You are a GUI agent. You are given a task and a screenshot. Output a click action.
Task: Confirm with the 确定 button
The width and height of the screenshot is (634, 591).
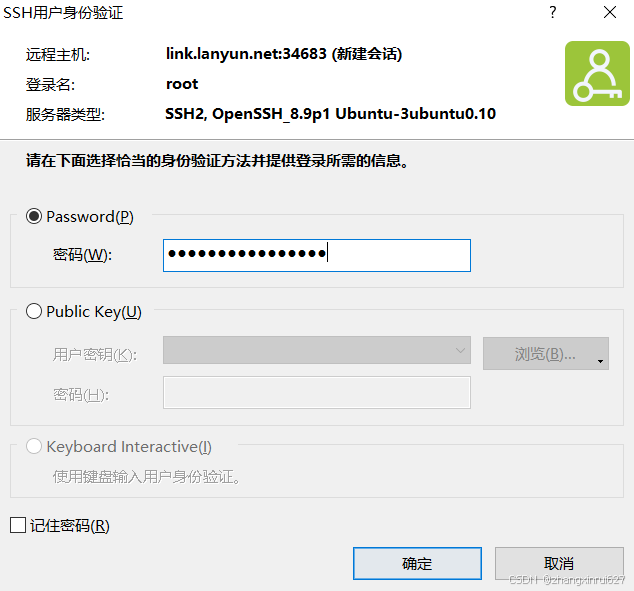point(417,564)
